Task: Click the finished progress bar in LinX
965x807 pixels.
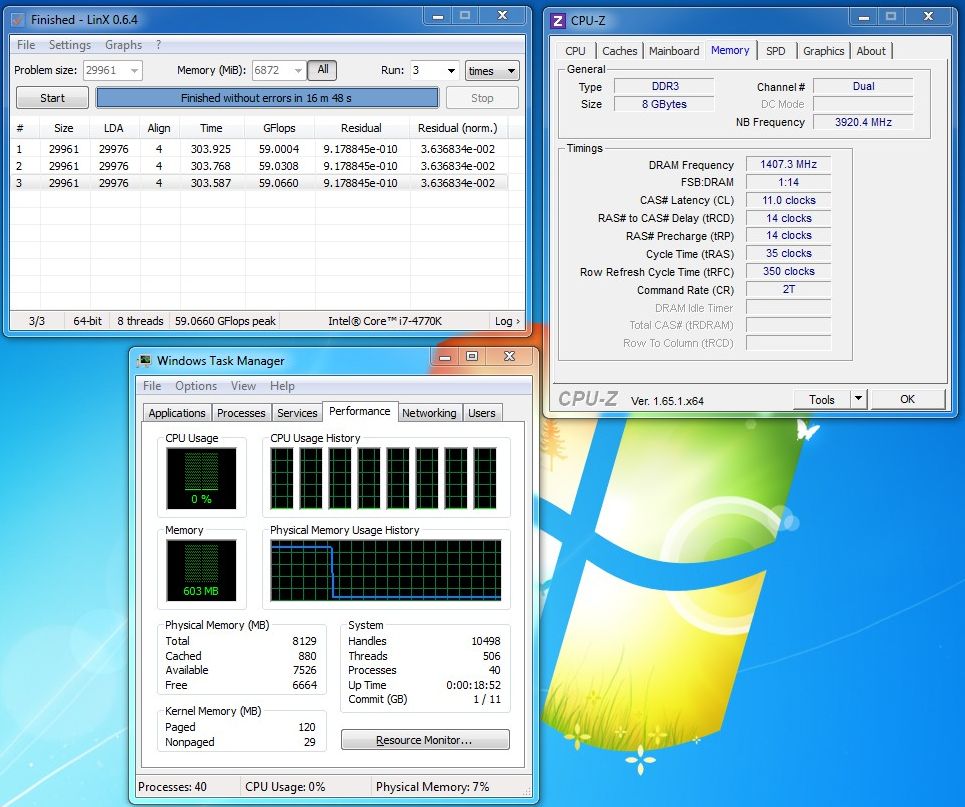Action: coord(267,98)
